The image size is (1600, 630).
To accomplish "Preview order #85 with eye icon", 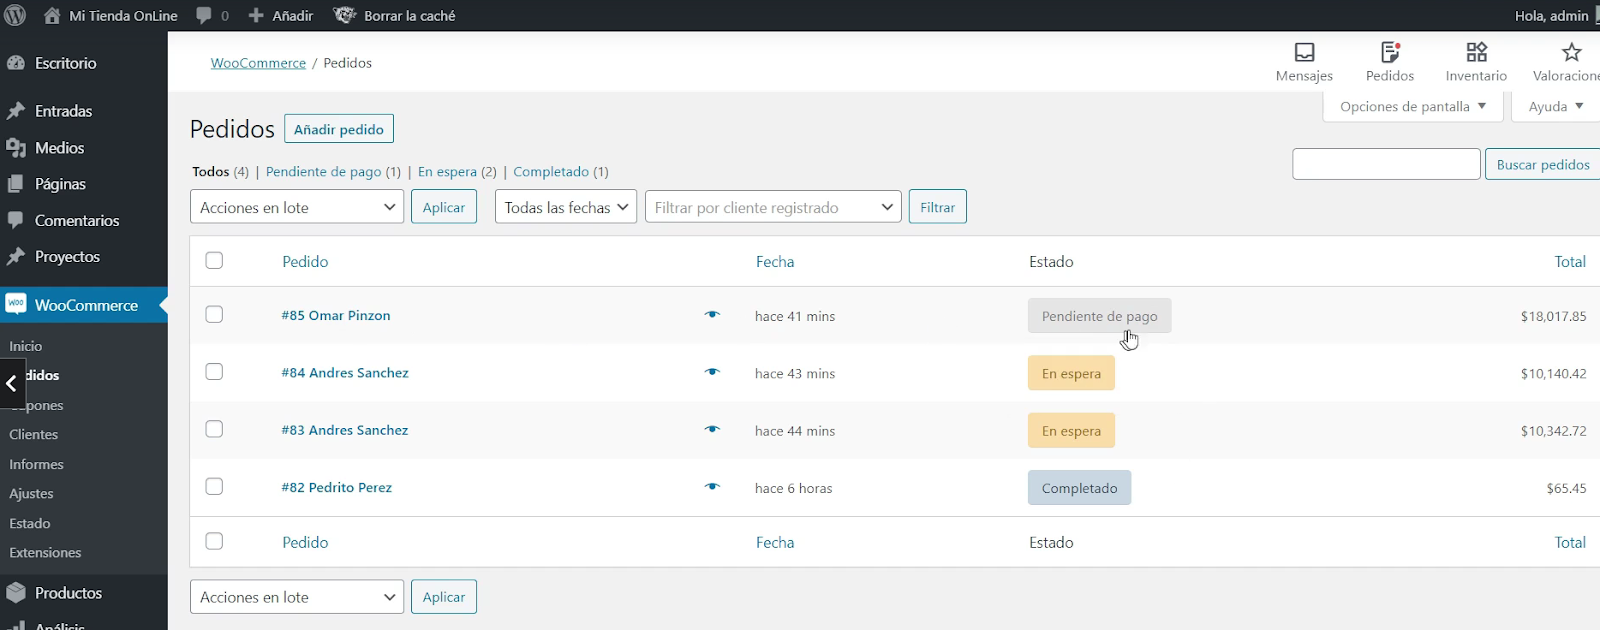I will (x=712, y=315).
